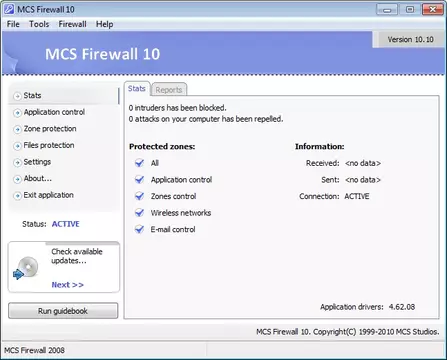Image resolution: width=447 pixels, height=360 pixels.
Task: Click the Application drivers 4.62.08 value
Action: click(402, 307)
